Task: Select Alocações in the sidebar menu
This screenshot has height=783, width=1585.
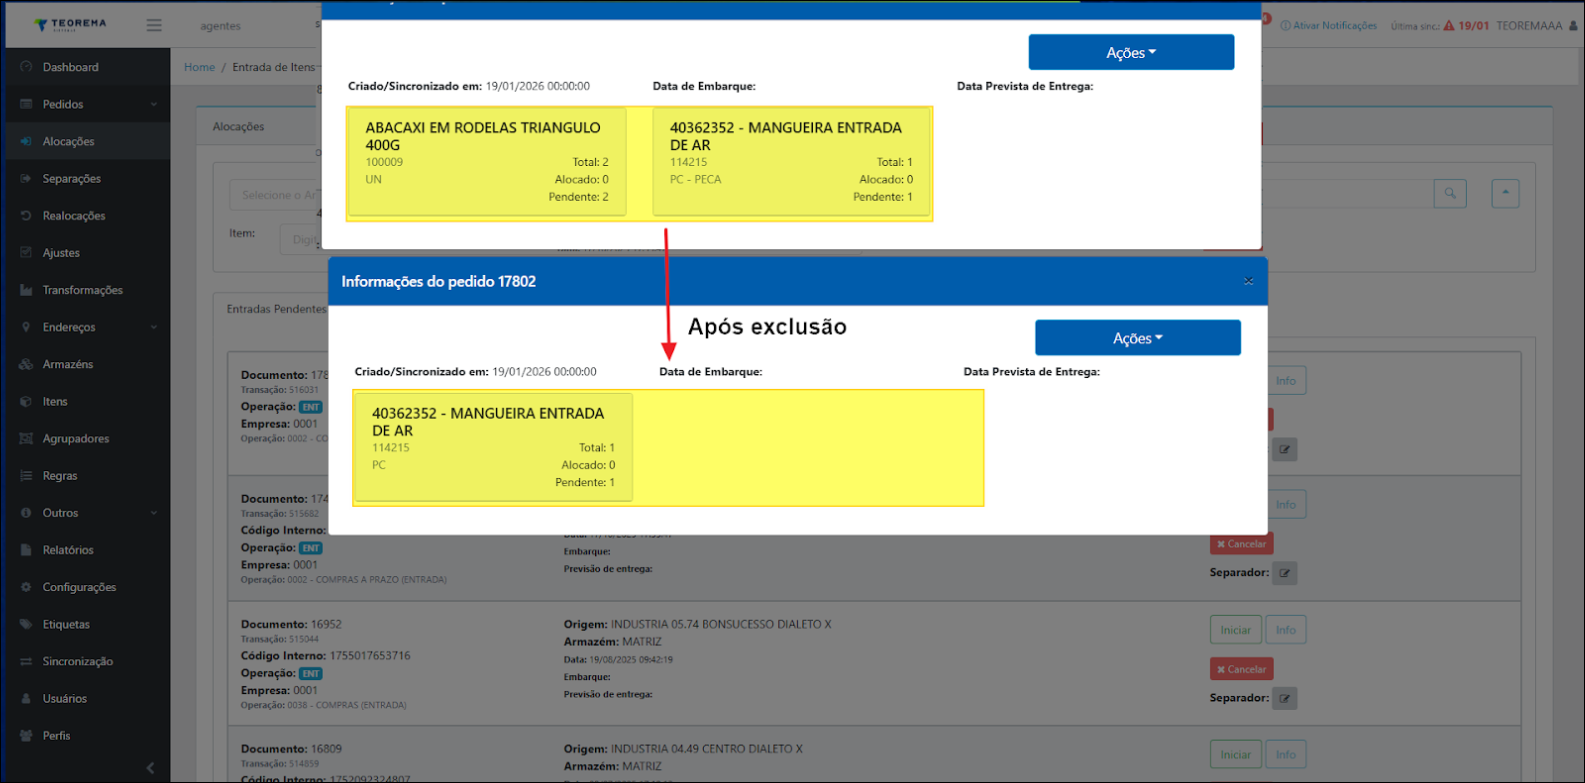Action: pos(68,141)
